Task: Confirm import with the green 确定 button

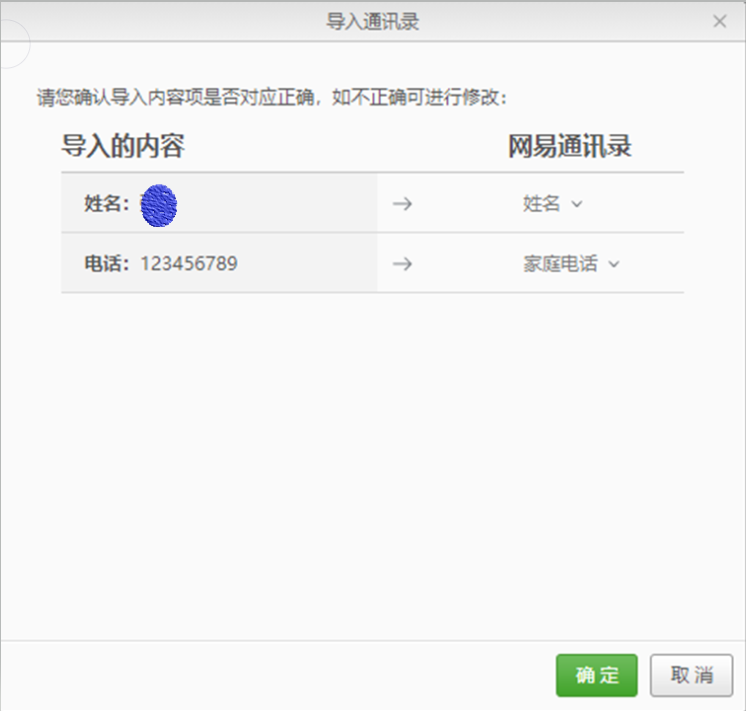Action: click(597, 675)
